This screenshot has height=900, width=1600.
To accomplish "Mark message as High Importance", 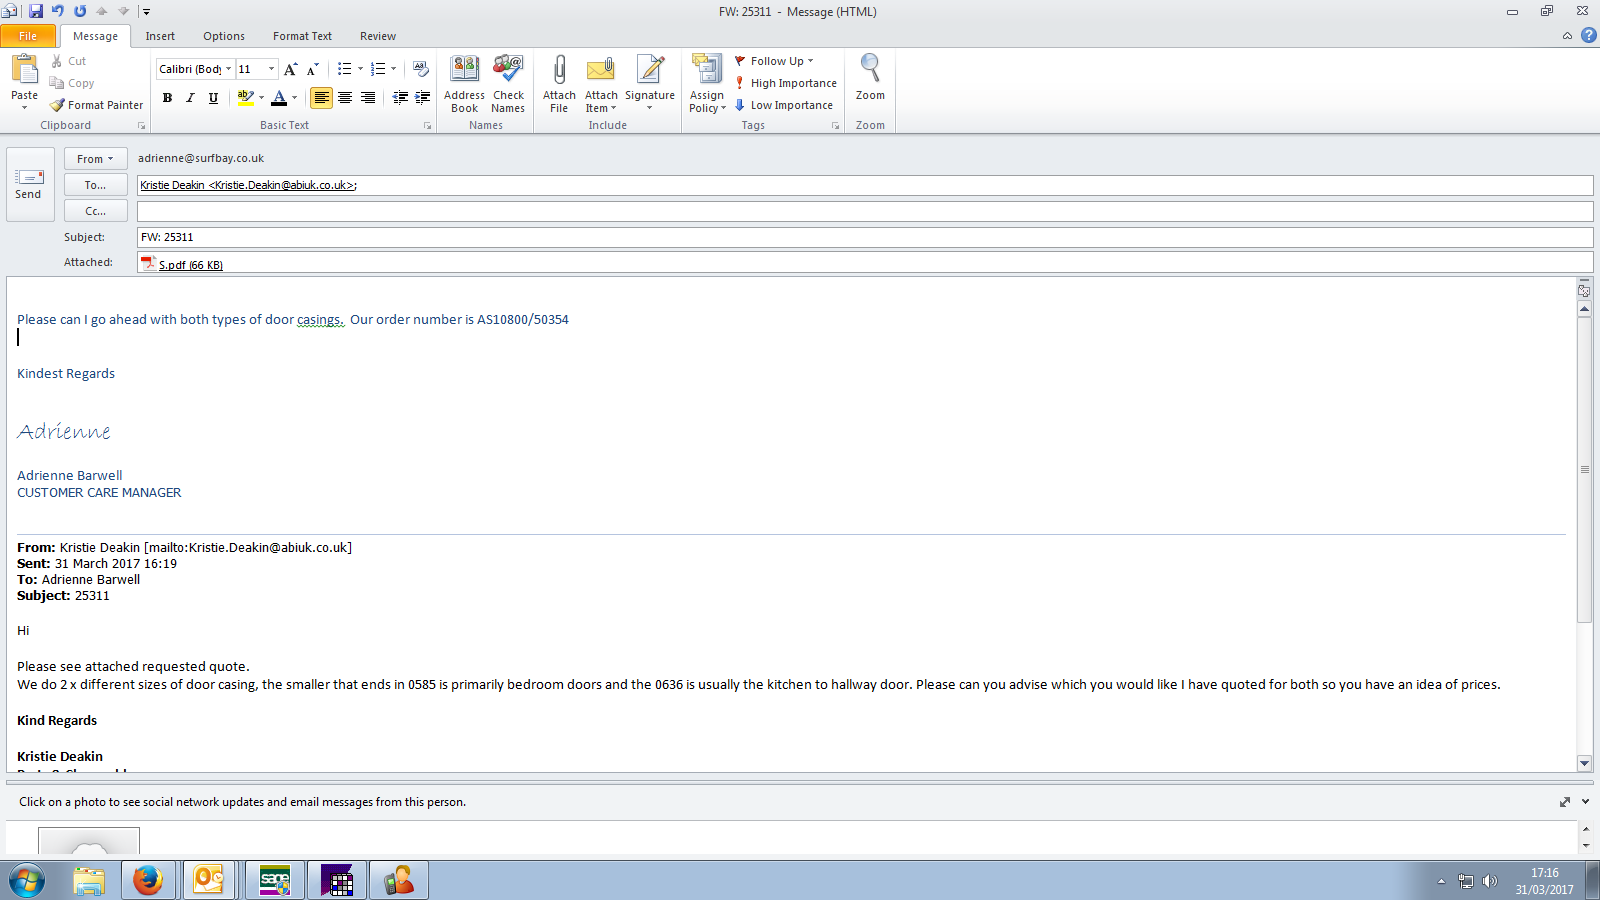I will (786, 83).
